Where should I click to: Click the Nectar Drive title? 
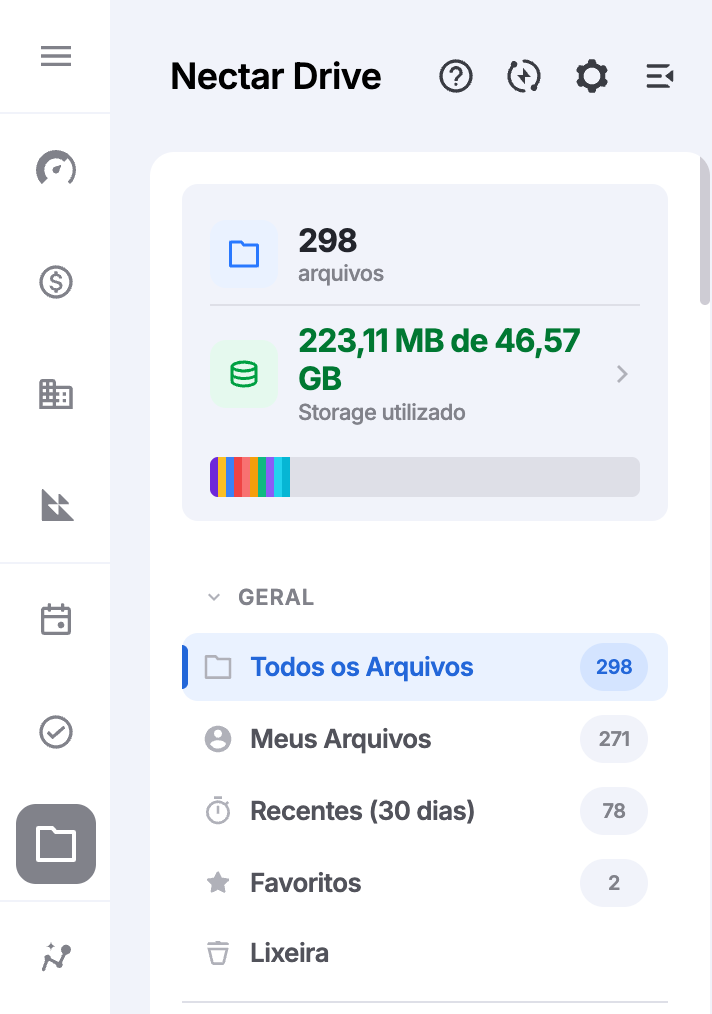tap(276, 76)
